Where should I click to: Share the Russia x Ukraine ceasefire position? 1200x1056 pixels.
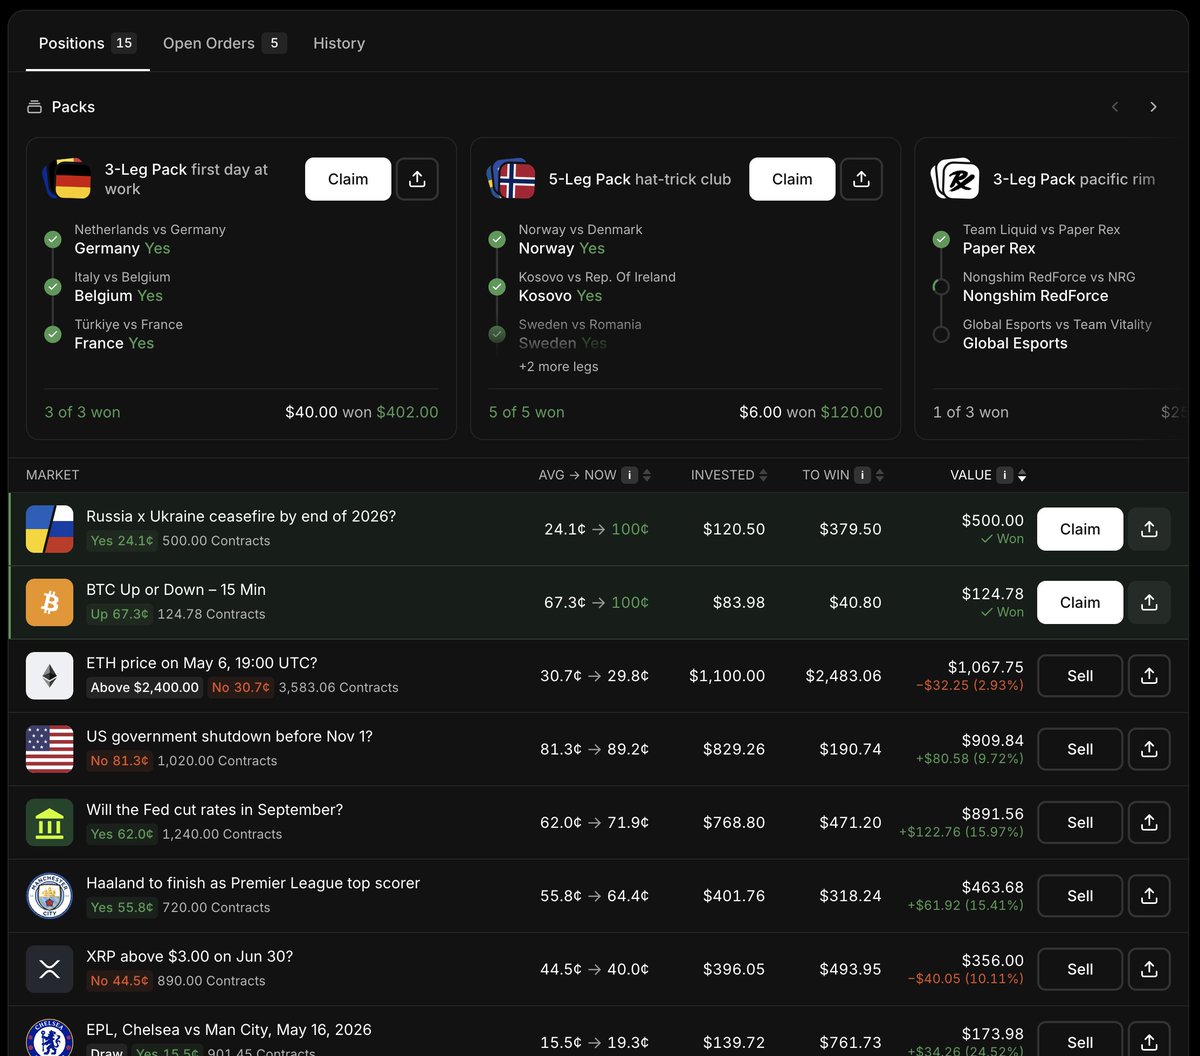coord(1149,529)
